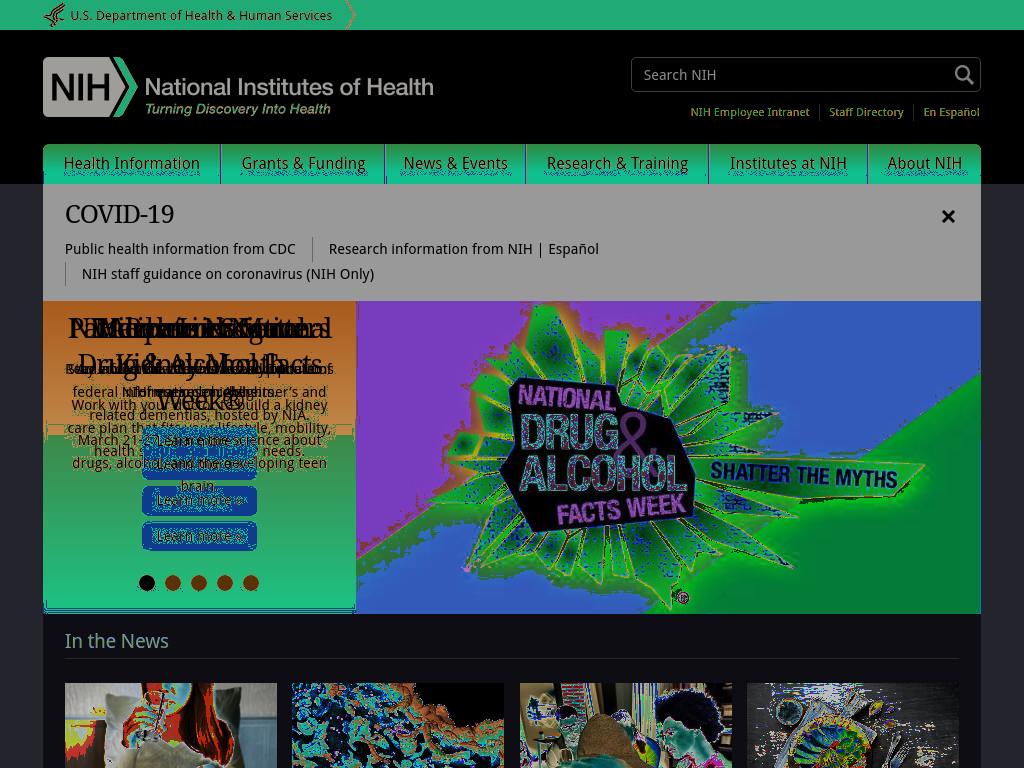Select the fourth carousel slide dot
This screenshot has width=1024, height=768.
tap(225, 583)
